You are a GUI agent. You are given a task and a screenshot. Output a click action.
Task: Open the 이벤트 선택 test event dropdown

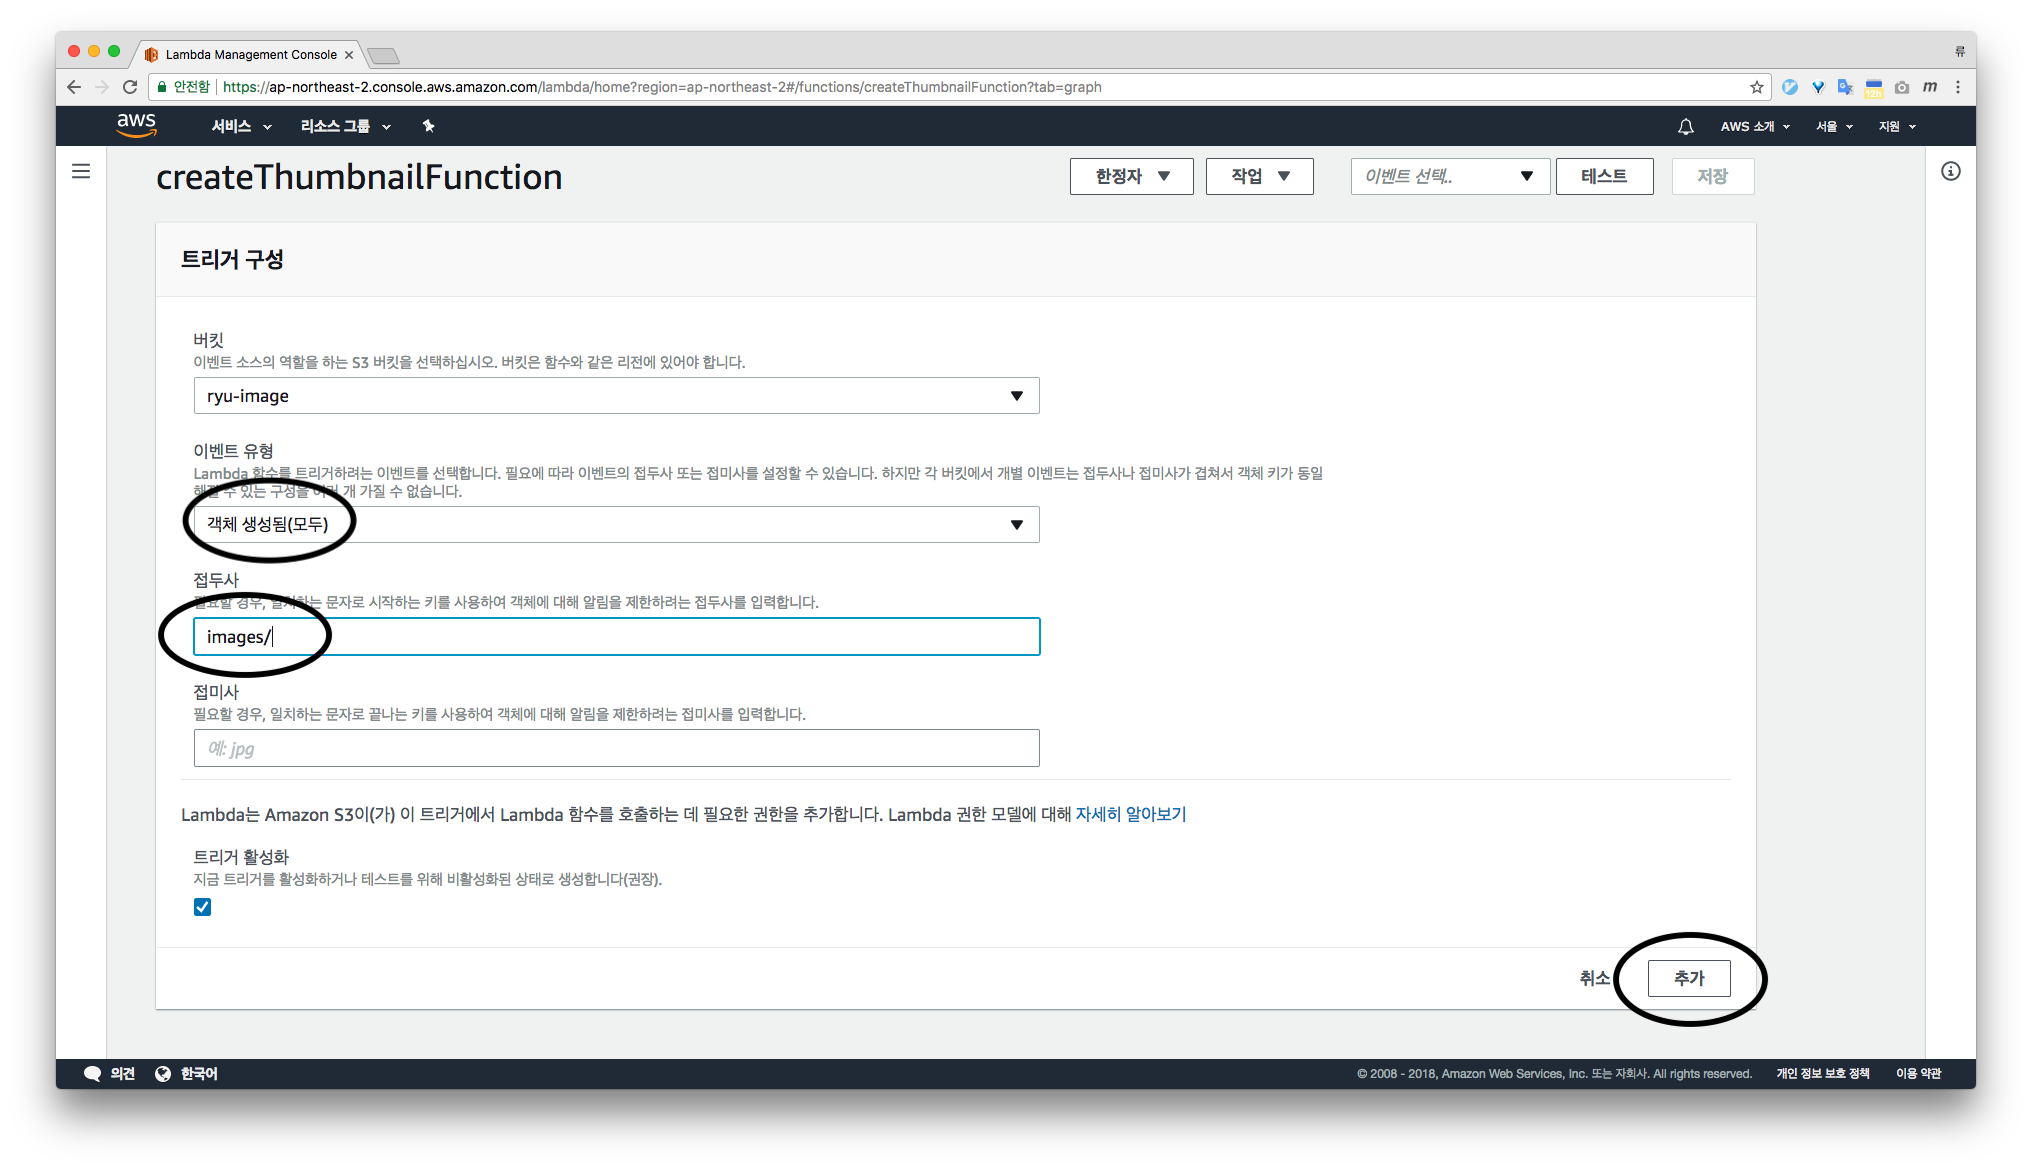(1449, 176)
